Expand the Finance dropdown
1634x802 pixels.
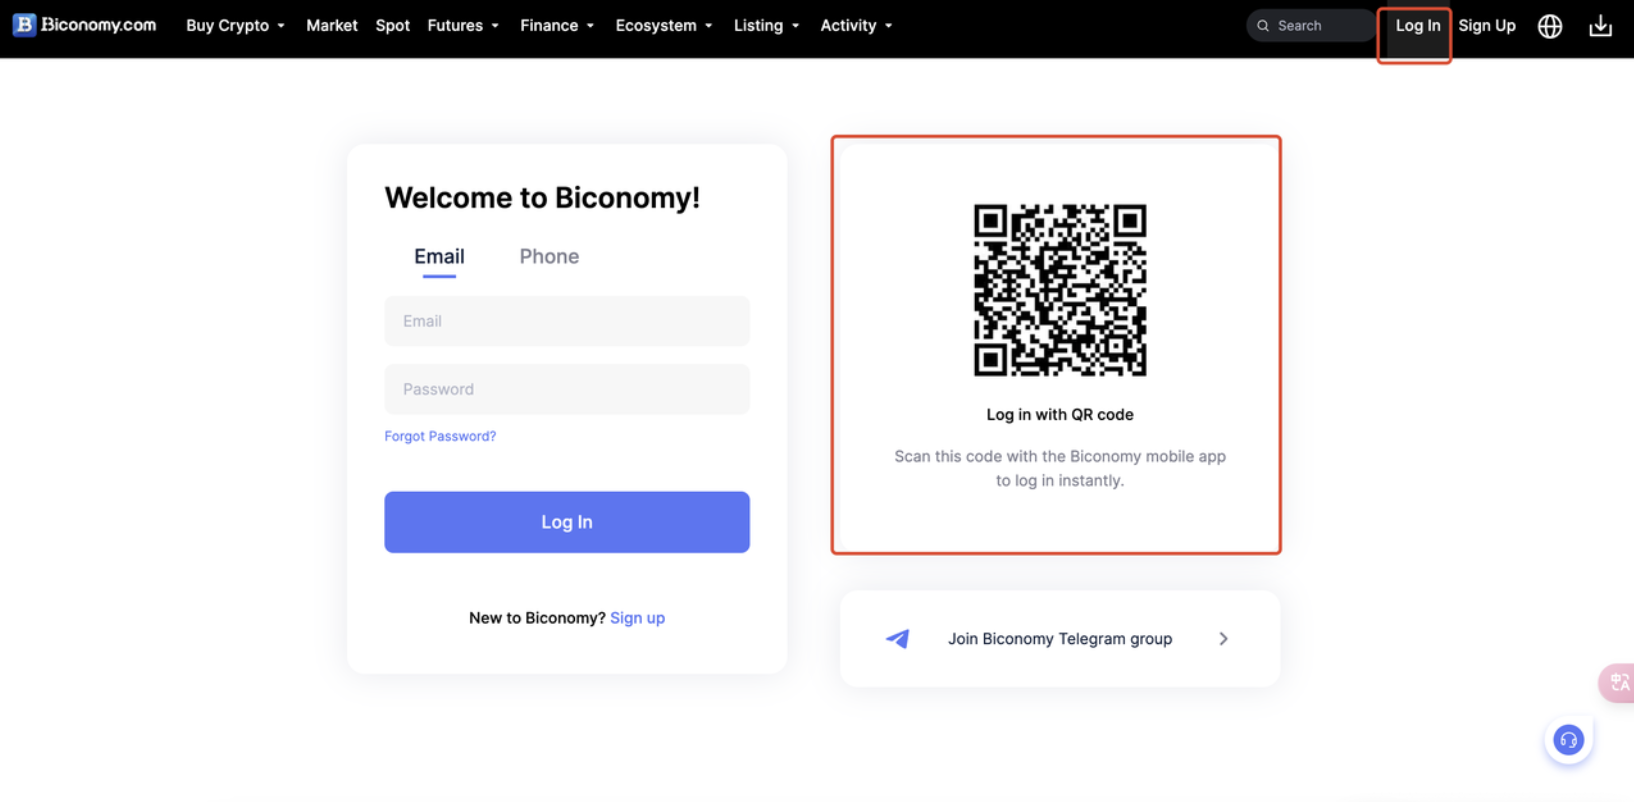(556, 26)
